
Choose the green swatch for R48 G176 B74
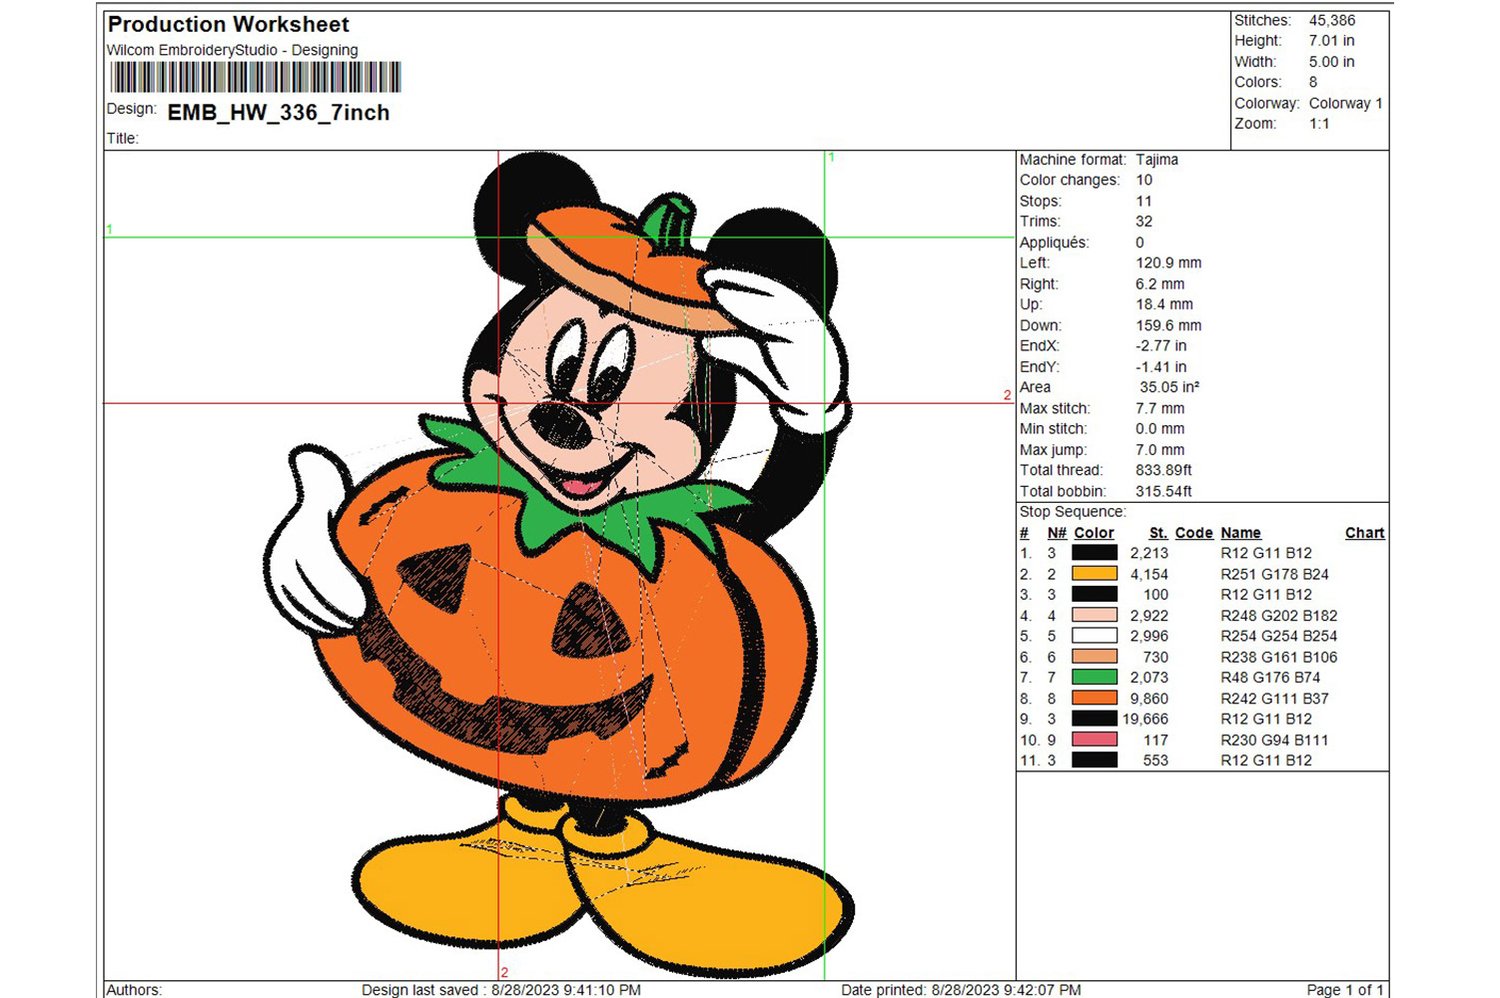click(1094, 677)
